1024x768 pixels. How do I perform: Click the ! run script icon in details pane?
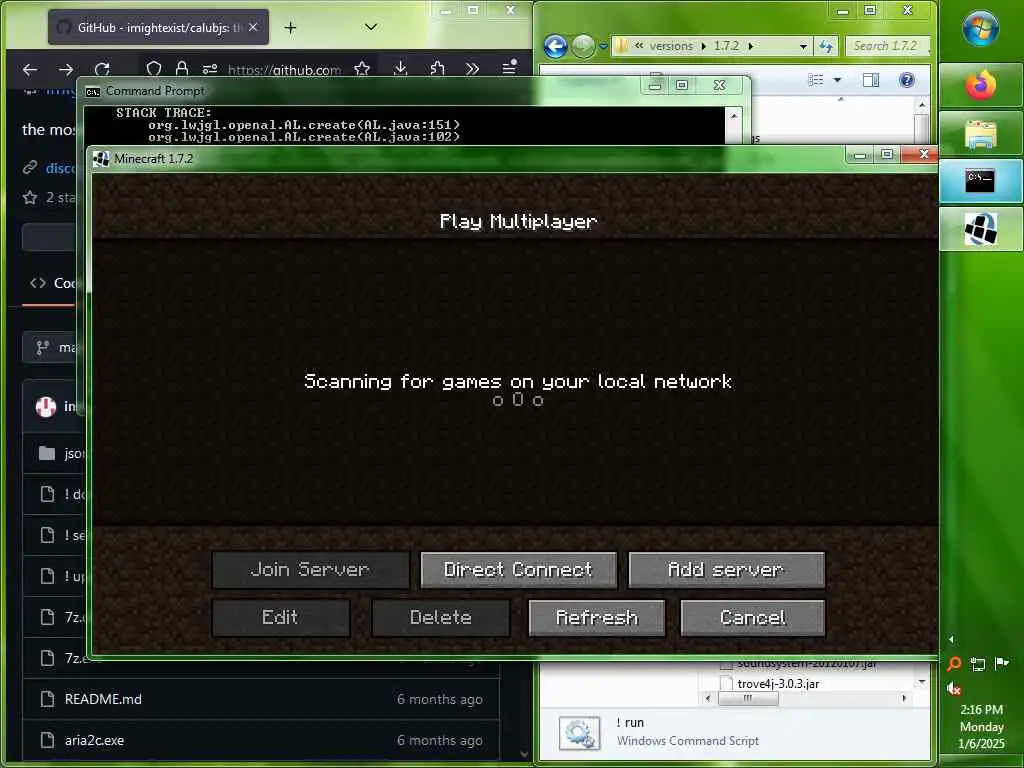click(579, 733)
